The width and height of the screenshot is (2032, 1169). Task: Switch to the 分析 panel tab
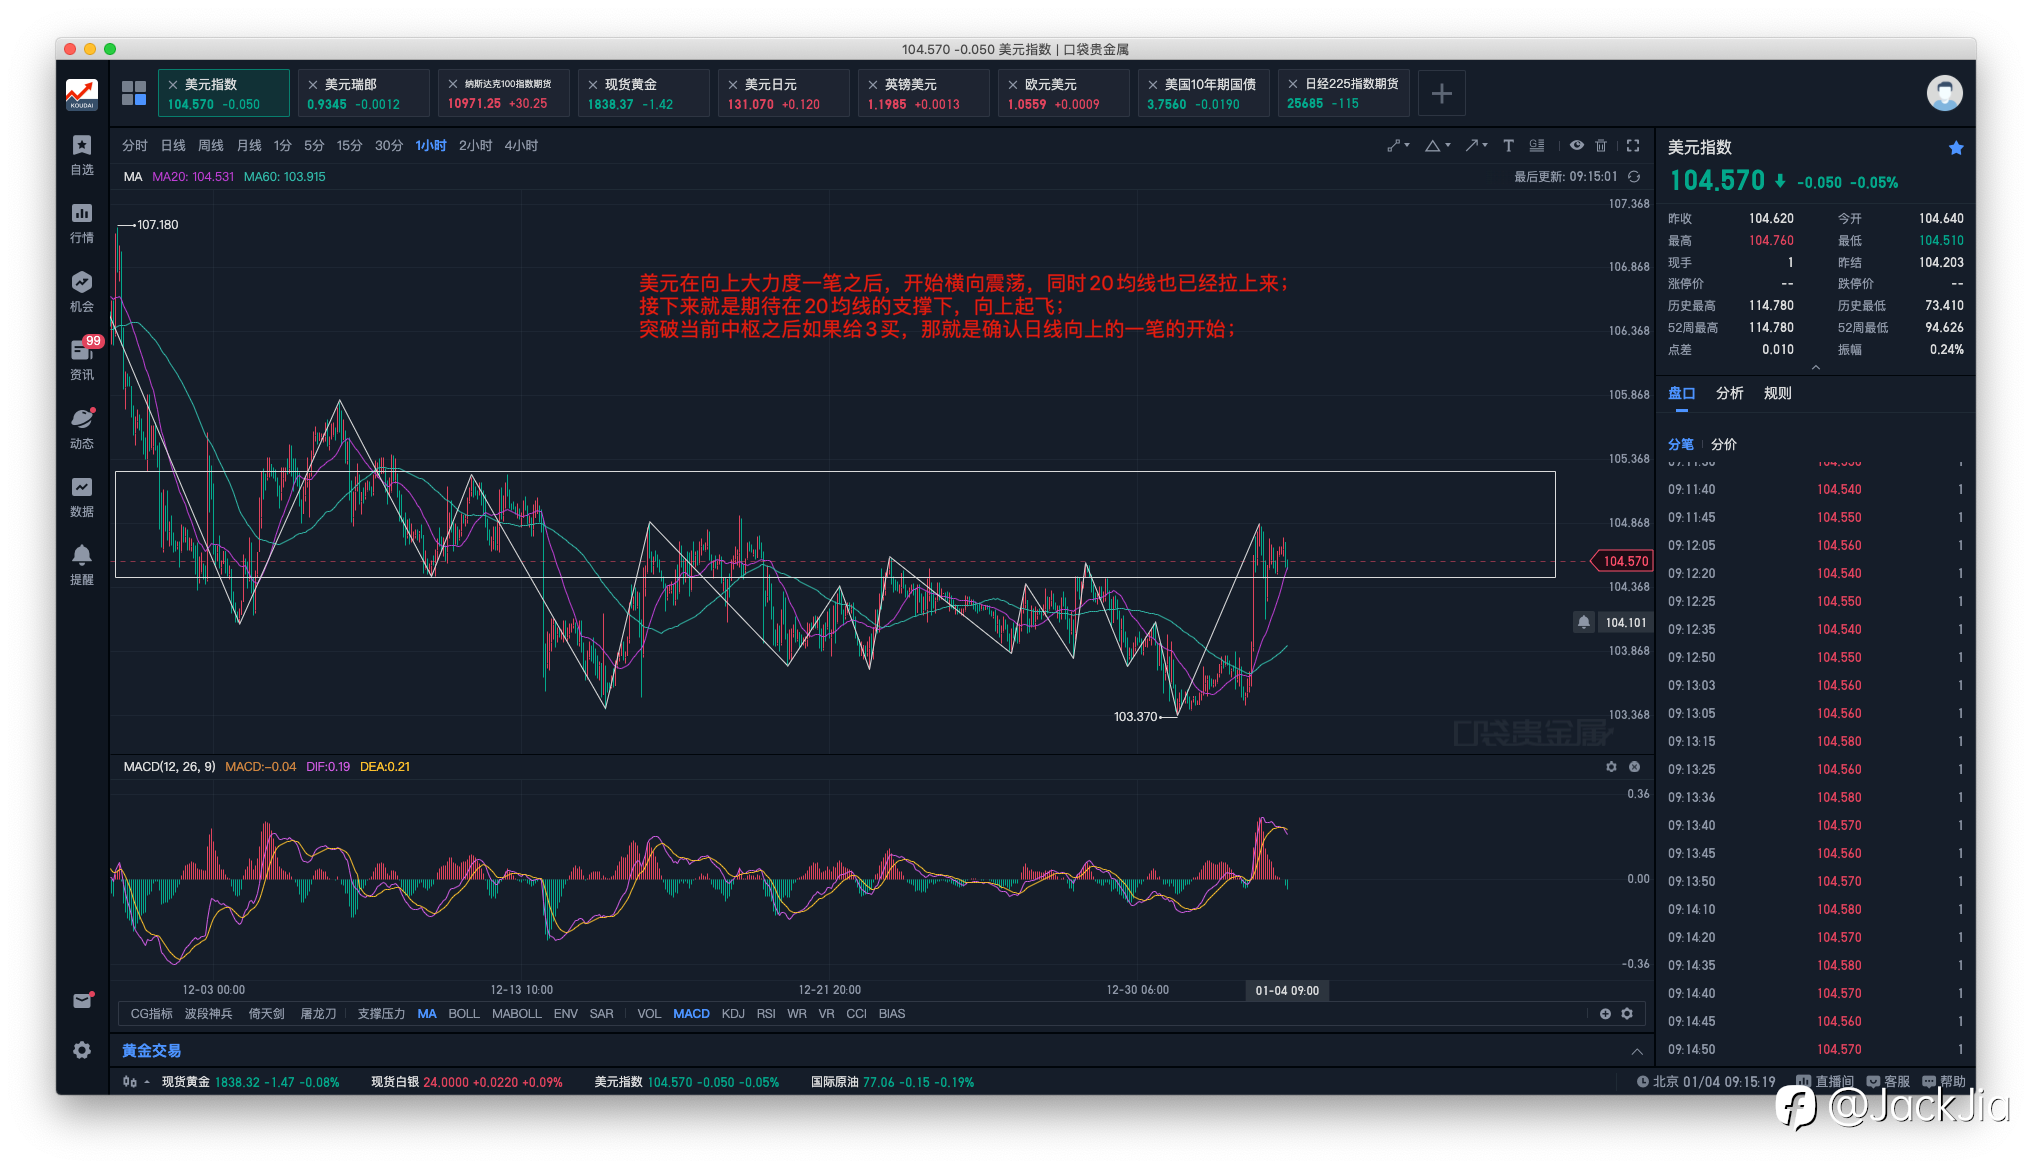(1729, 393)
